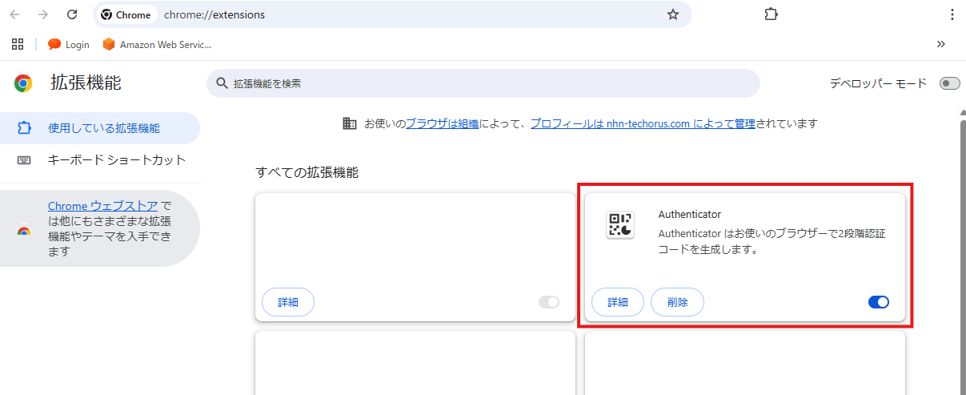This screenshot has width=966, height=395.
Task: Reload the extensions page
Action: click(71, 15)
